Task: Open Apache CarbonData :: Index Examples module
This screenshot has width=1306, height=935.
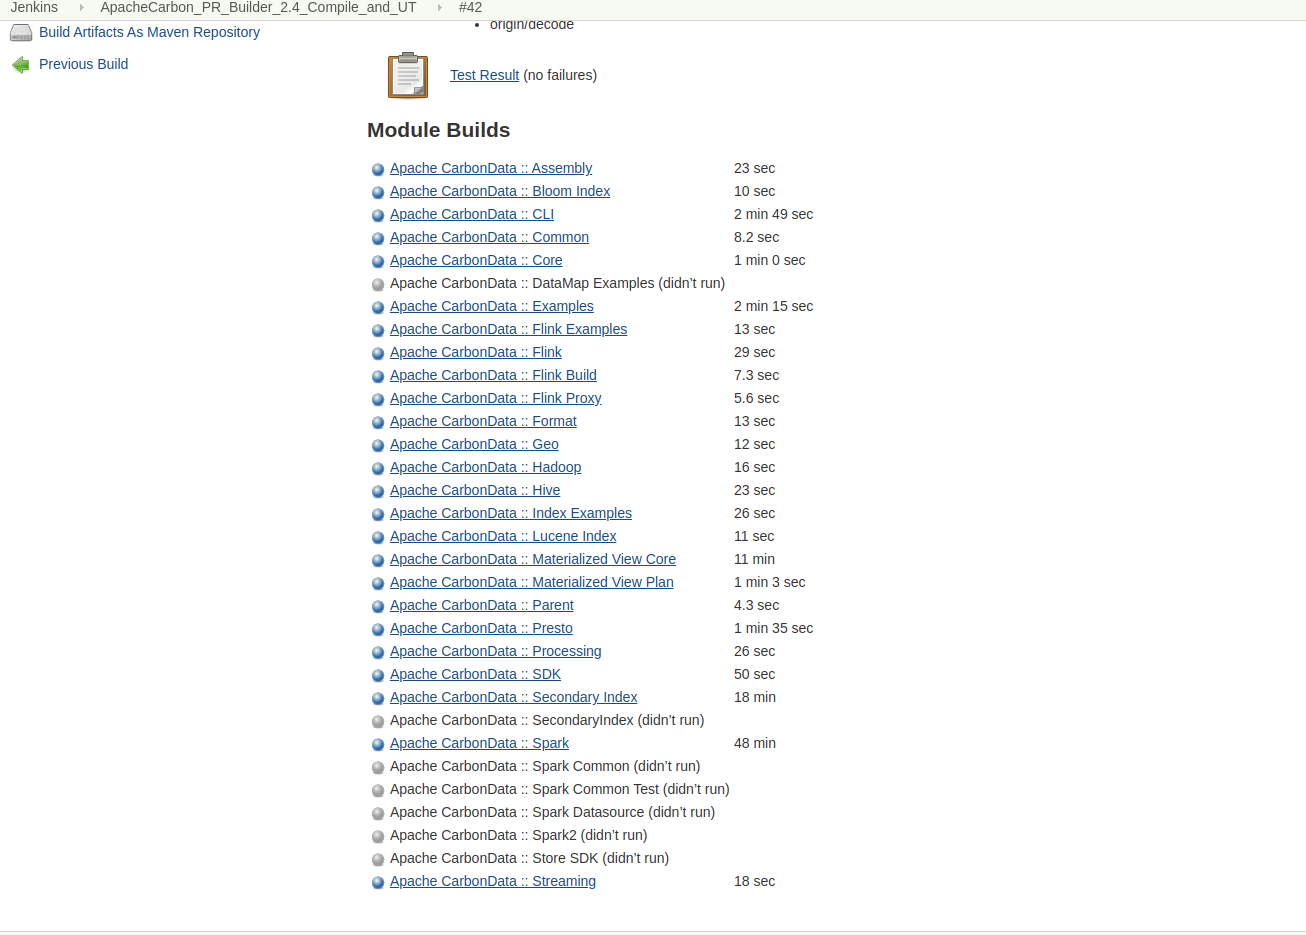Action: click(x=511, y=513)
